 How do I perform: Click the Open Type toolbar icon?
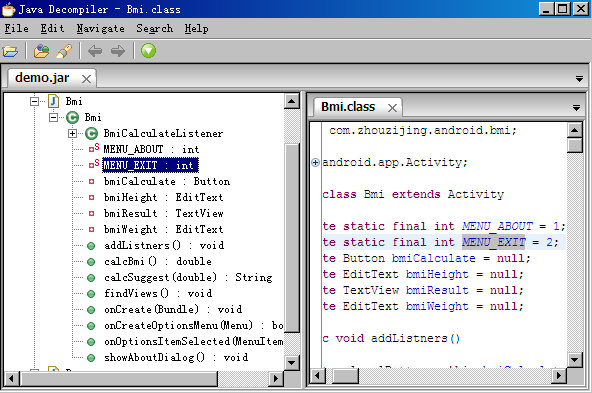[x=41, y=51]
